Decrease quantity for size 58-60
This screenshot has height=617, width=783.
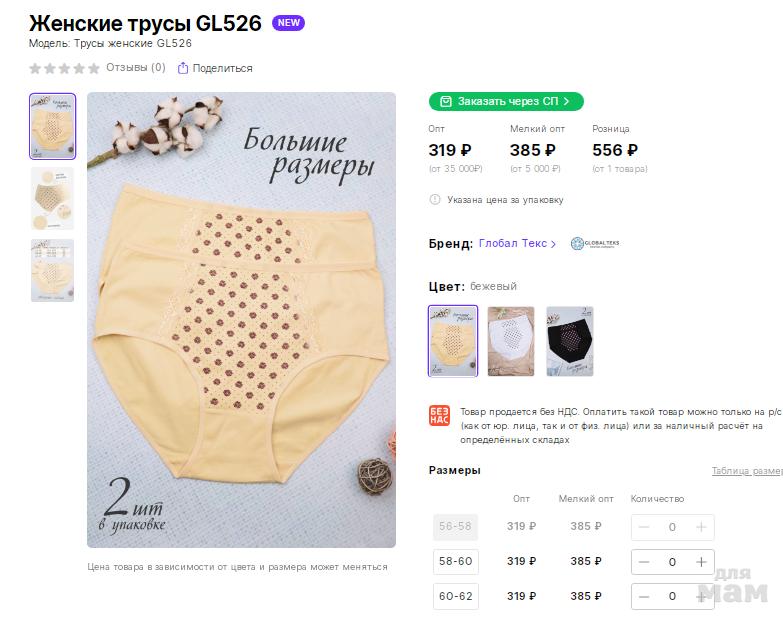click(x=644, y=562)
